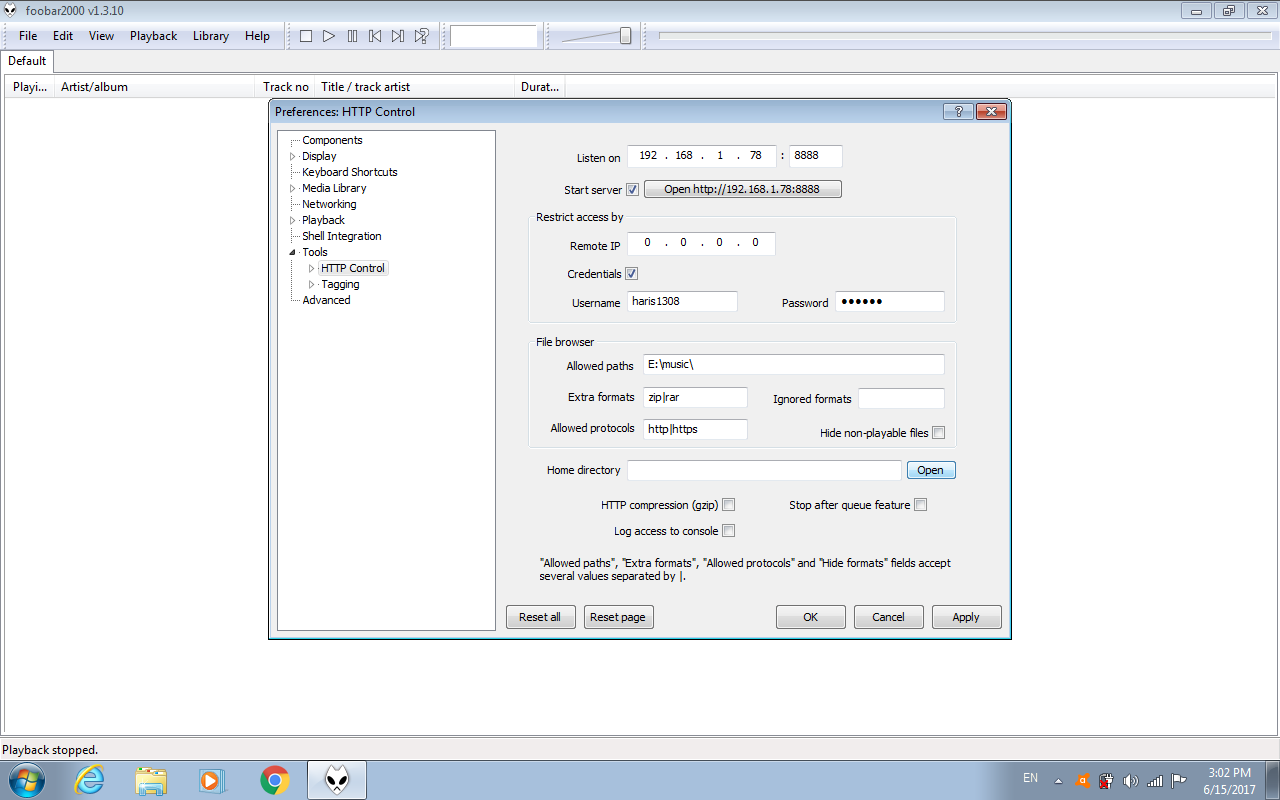The height and width of the screenshot is (800, 1280).
Task: Click the Ignored formats input field
Action: pyautogui.click(x=901, y=398)
